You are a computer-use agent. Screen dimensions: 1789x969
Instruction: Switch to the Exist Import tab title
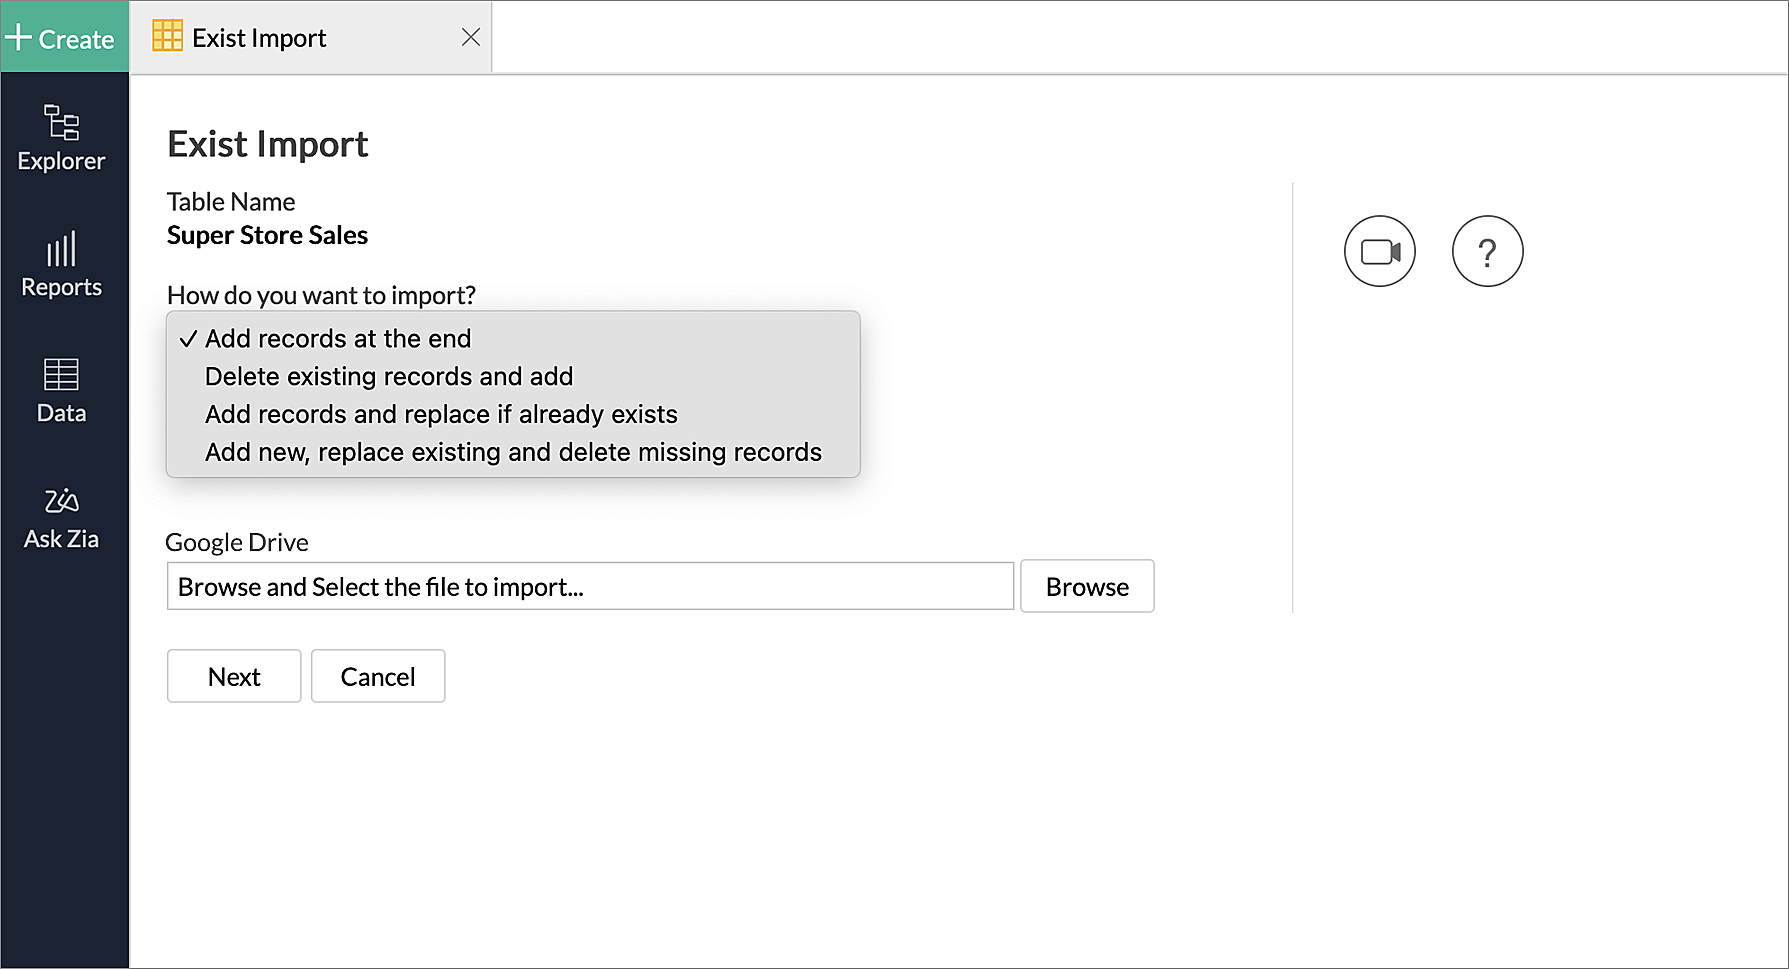[259, 38]
